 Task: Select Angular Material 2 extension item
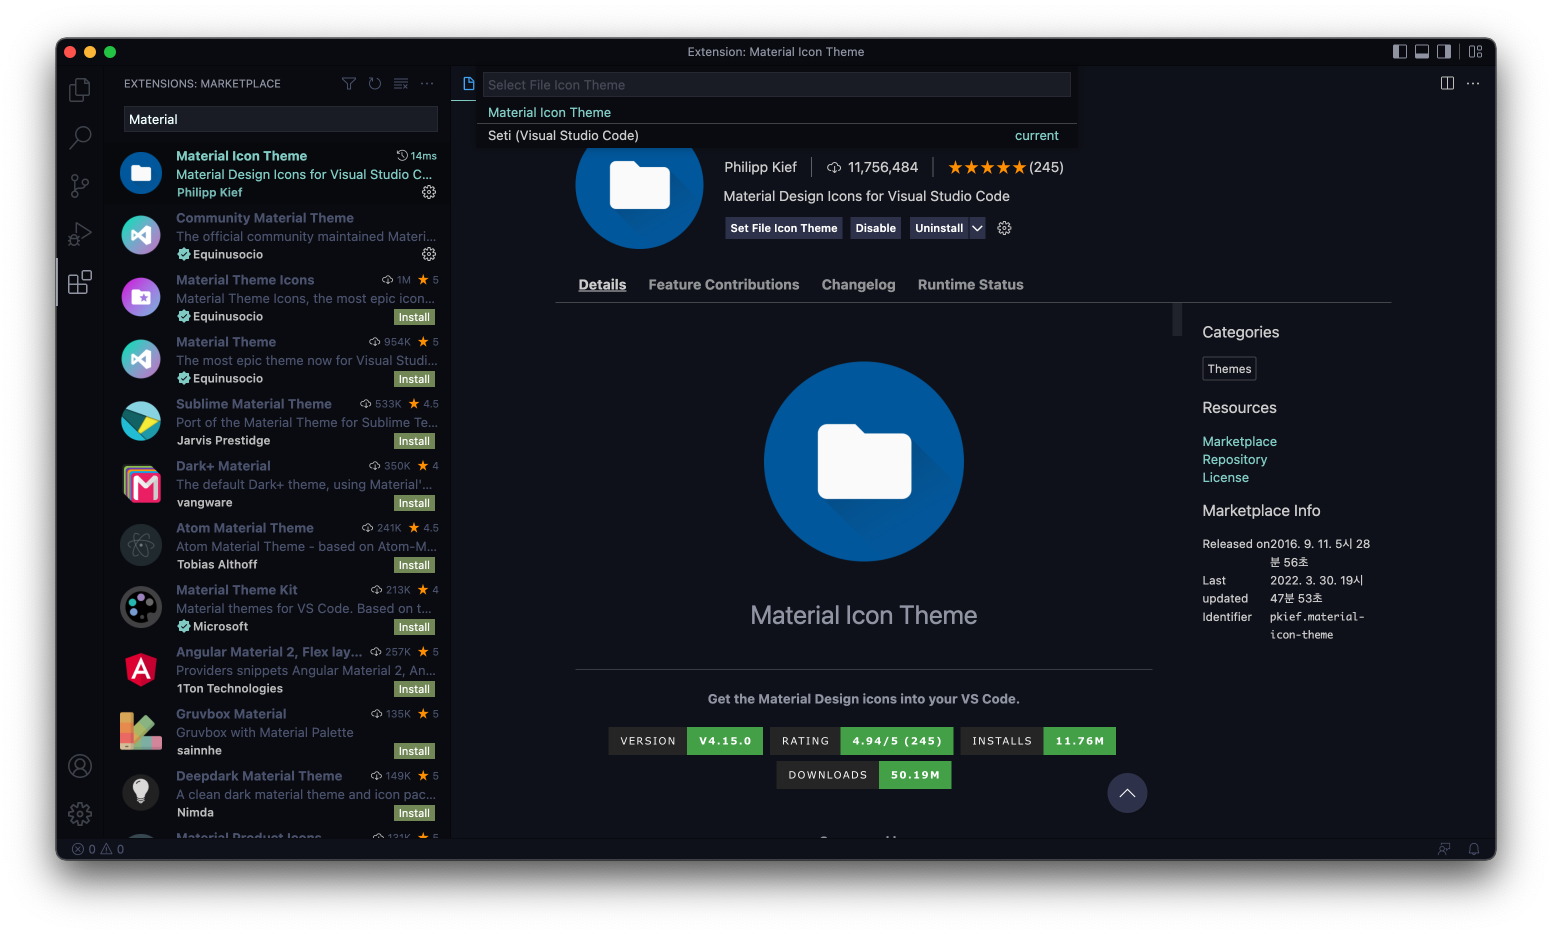(279, 670)
